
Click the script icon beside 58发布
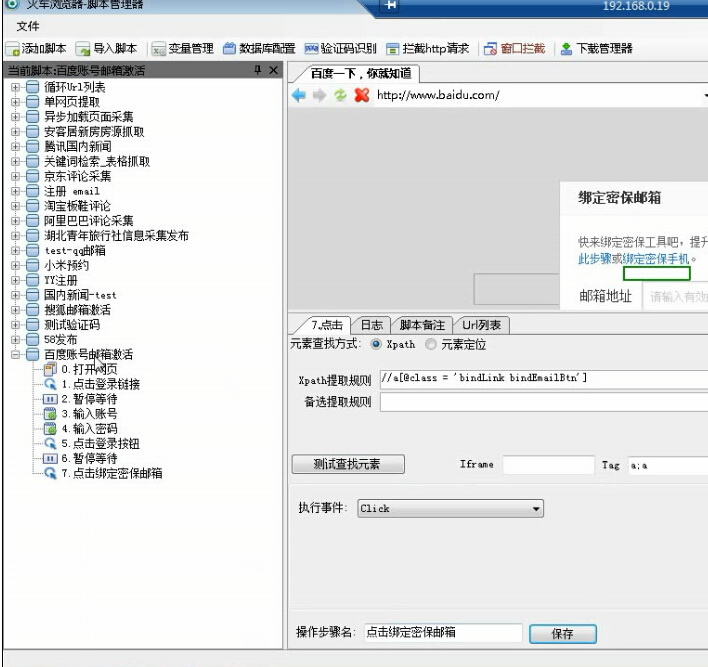(x=33, y=340)
